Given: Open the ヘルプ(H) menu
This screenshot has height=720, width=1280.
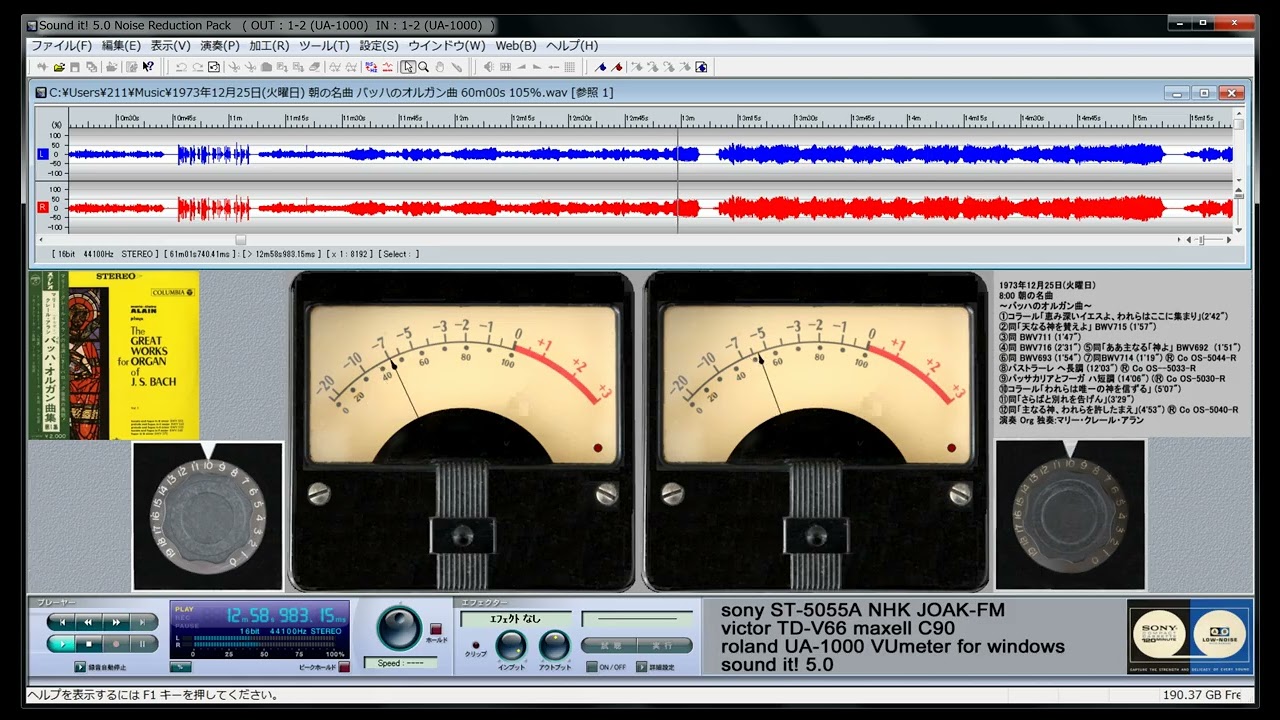Looking at the screenshot, I should (x=573, y=46).
